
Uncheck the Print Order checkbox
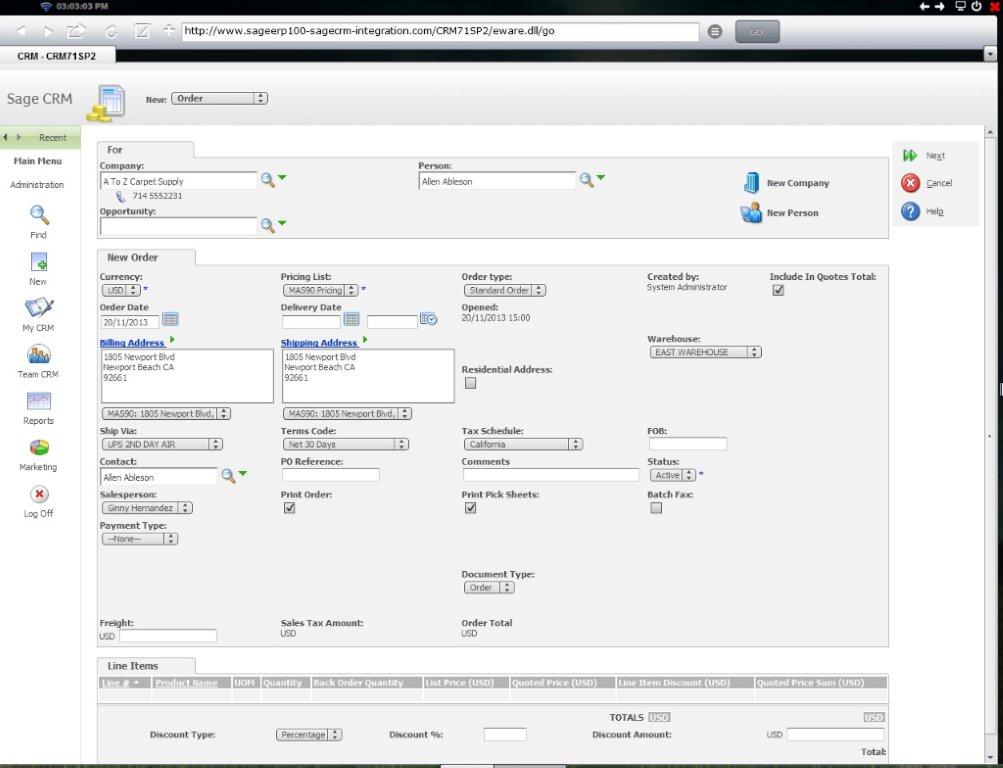(290, 508)
